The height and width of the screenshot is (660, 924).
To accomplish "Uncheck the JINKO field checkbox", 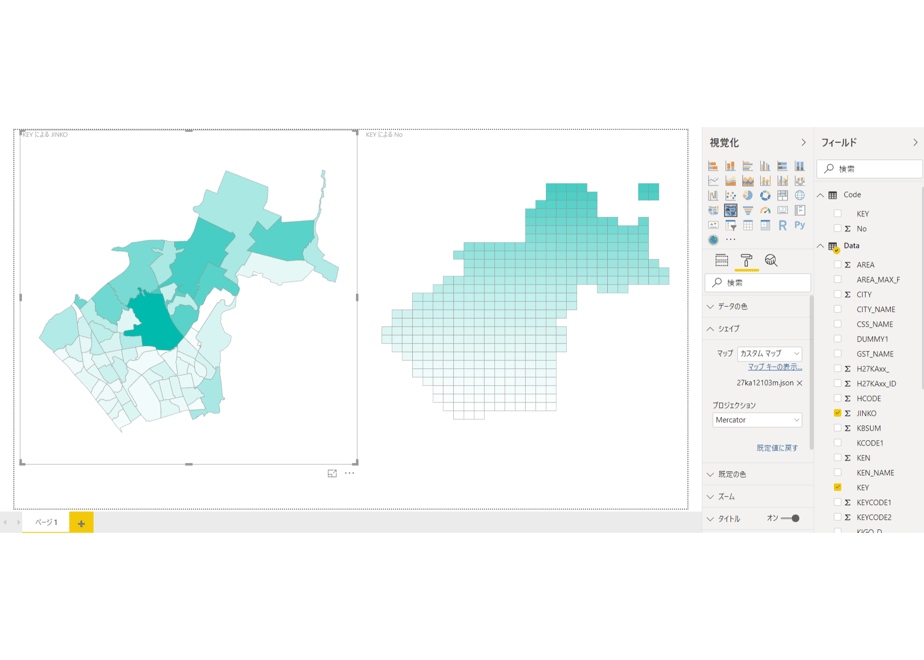I will pos(837,413).
